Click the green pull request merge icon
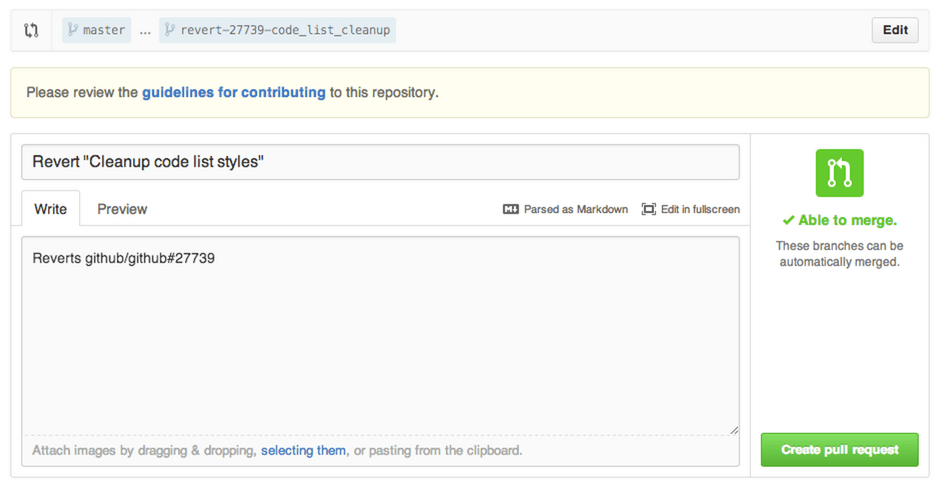This screenshot has height=489, width=939. coord(839,173)
